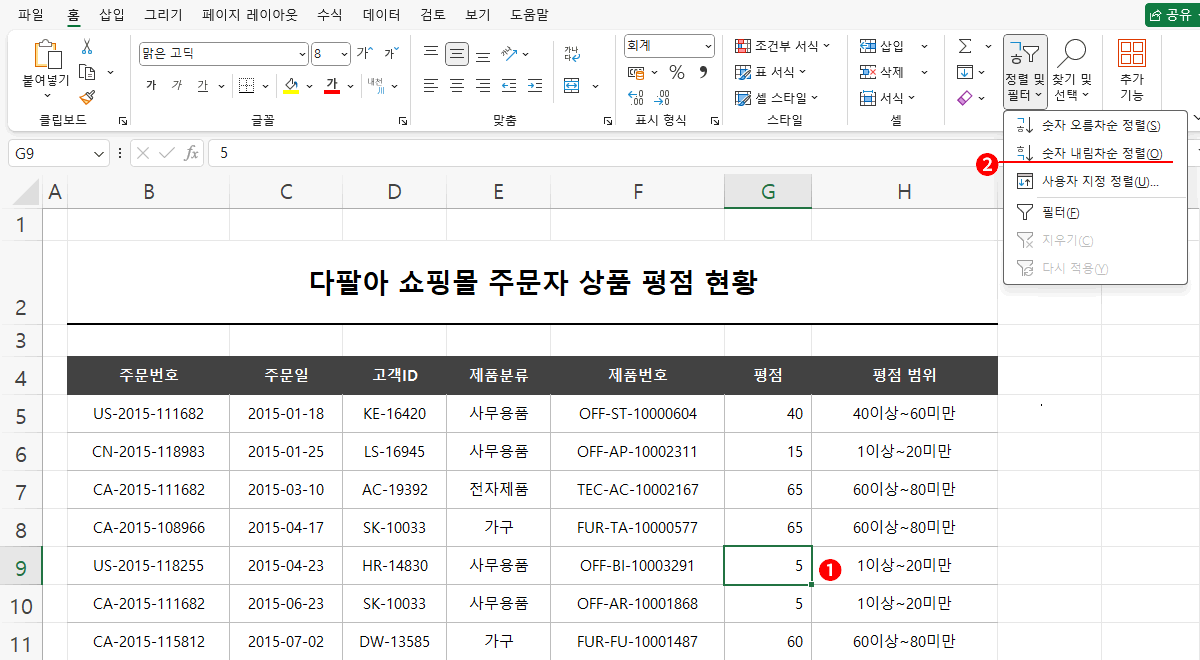Viewport: 1200px width, 660px height.
Task: Click the Fill down icon
Action: click(965, 72)
